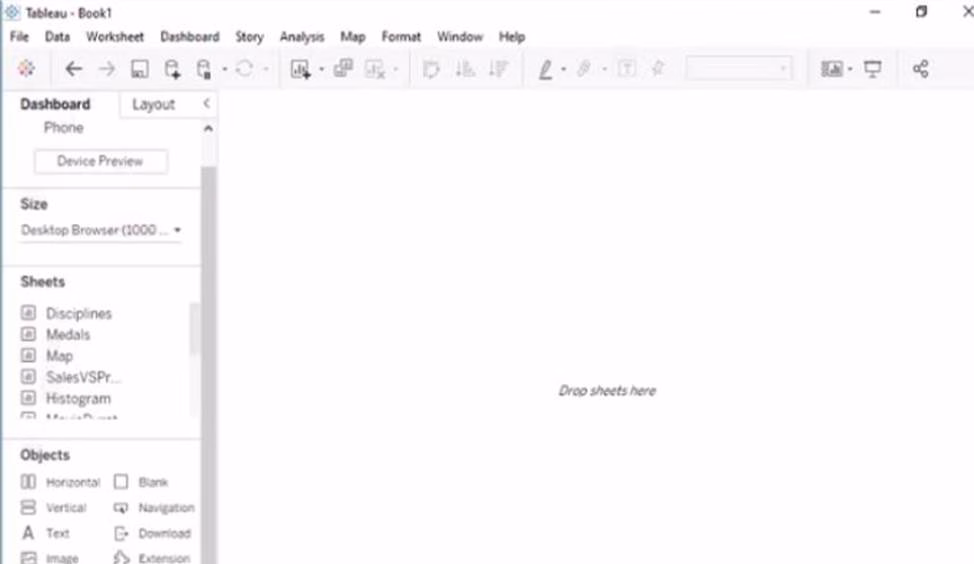The image size is (974, 564).
Task: Open the Size dropdown Desktop Browser
Action: coord(100,230)
